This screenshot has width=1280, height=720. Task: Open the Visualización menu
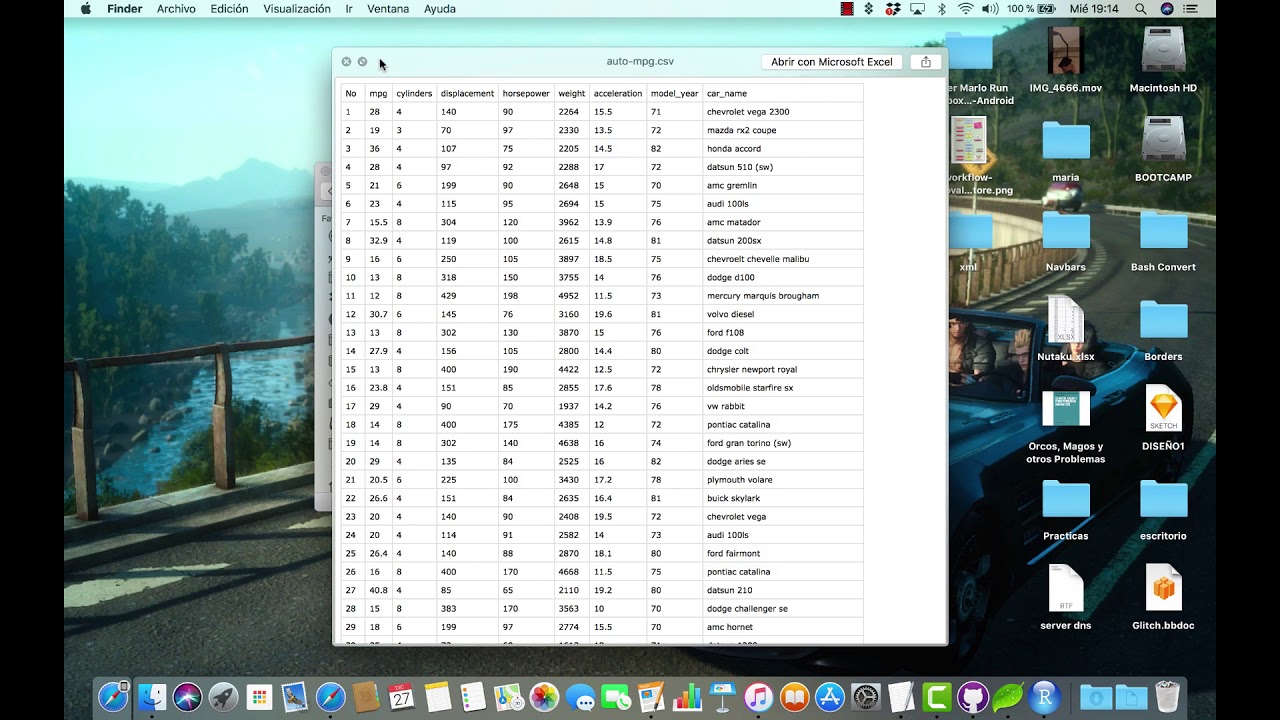[297, 9]
